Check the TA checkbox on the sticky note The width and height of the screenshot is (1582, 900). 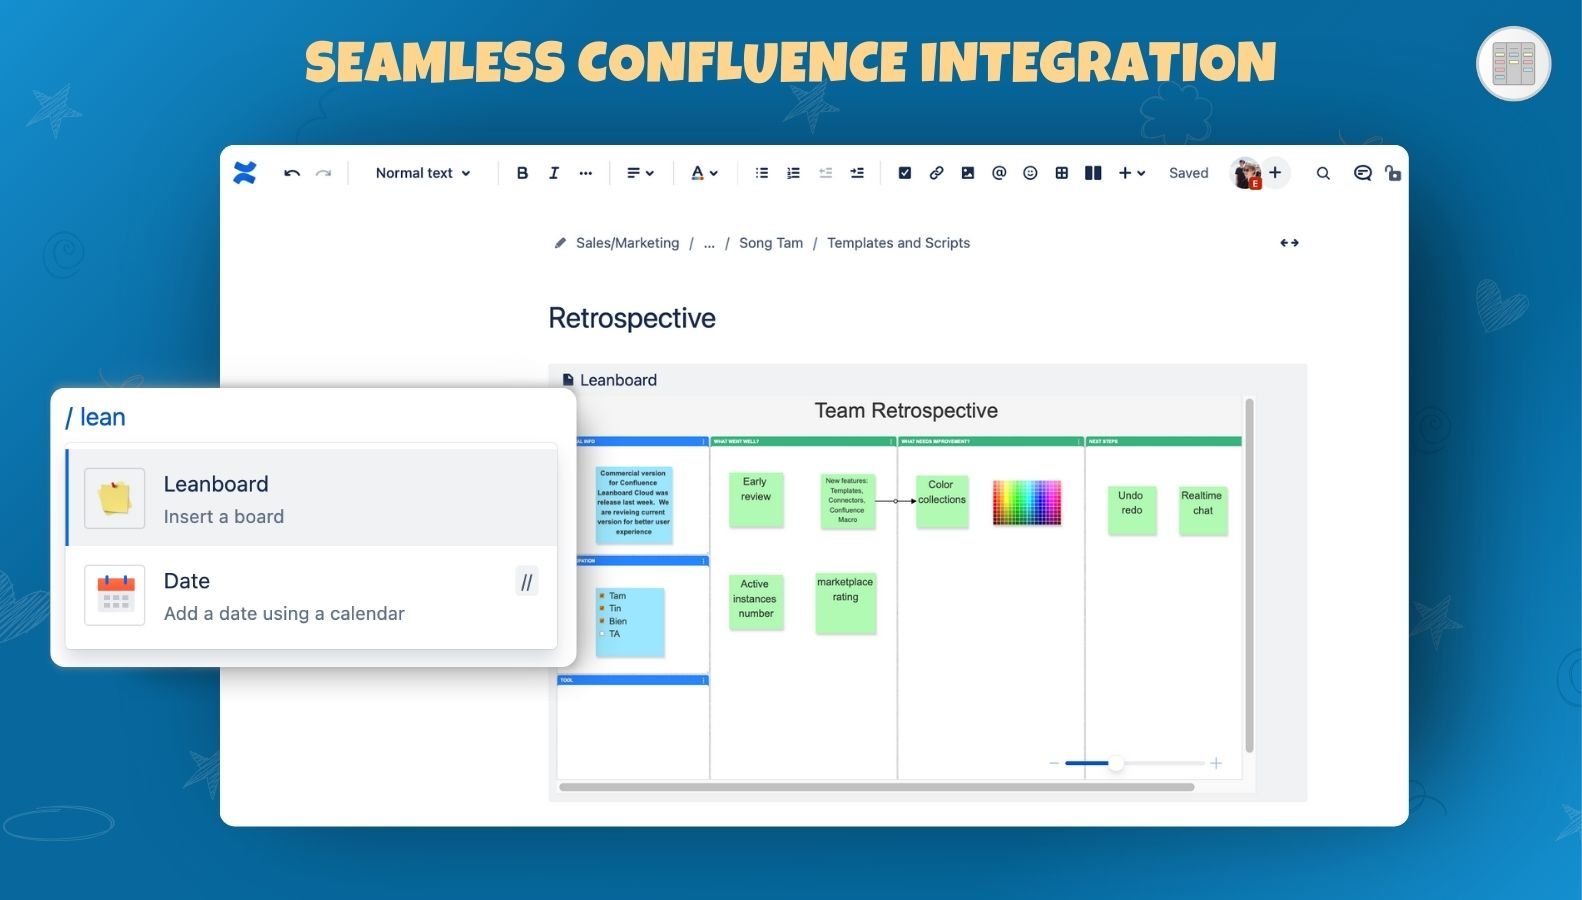point(602,634)
